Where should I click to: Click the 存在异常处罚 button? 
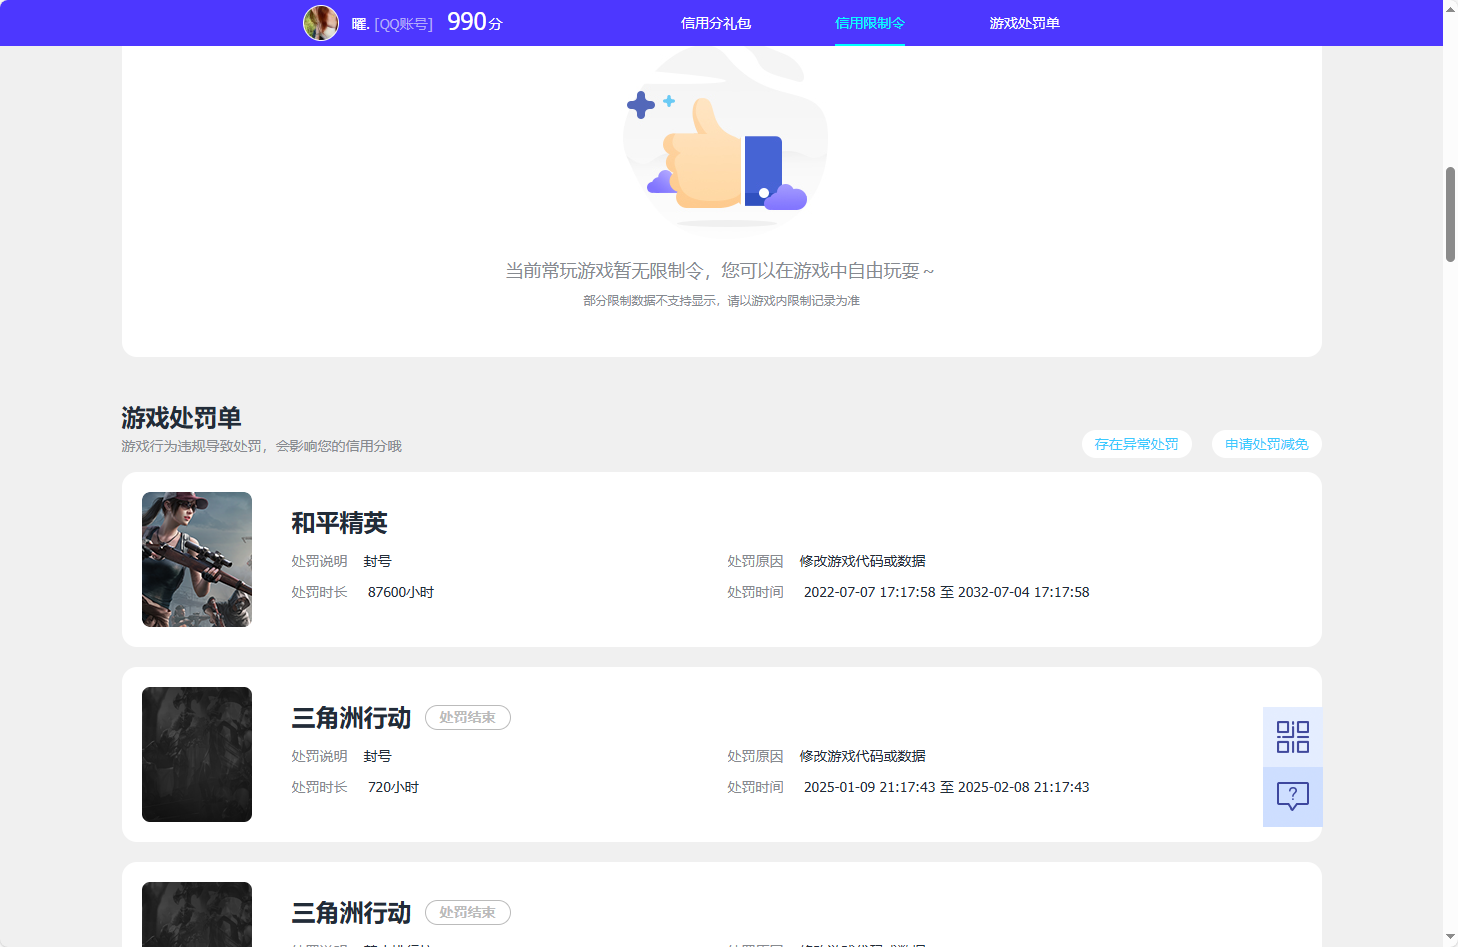point(1136,444)
